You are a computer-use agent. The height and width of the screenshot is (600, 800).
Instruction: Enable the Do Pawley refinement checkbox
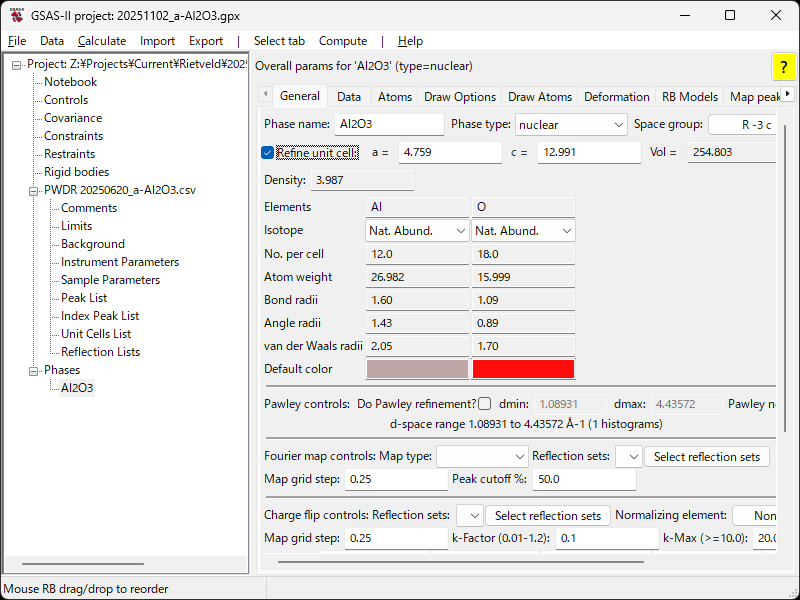click(485, 405)
